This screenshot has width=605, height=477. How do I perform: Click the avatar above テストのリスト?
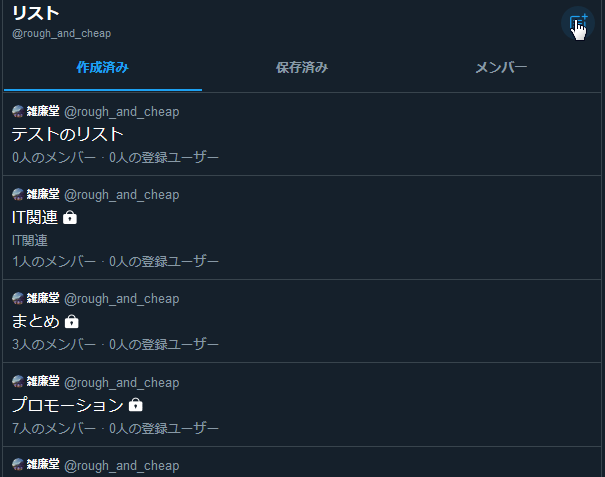point(18,111)
